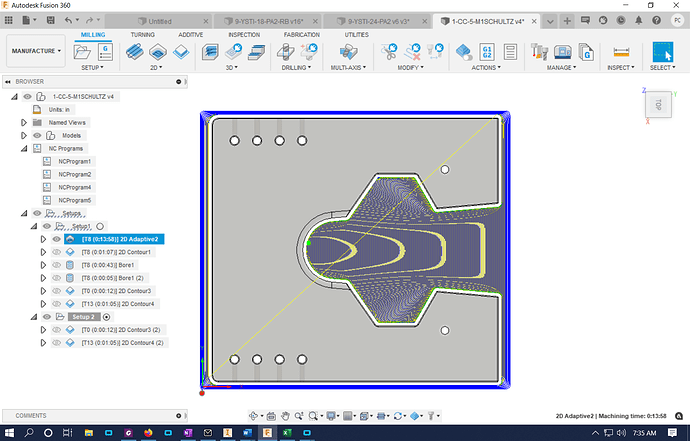Viewport: 690px width, 441px height.
Task: Select 2D Contour4 (2) under Setup 2
Action: pyautogui.click(x=124, y=343)
